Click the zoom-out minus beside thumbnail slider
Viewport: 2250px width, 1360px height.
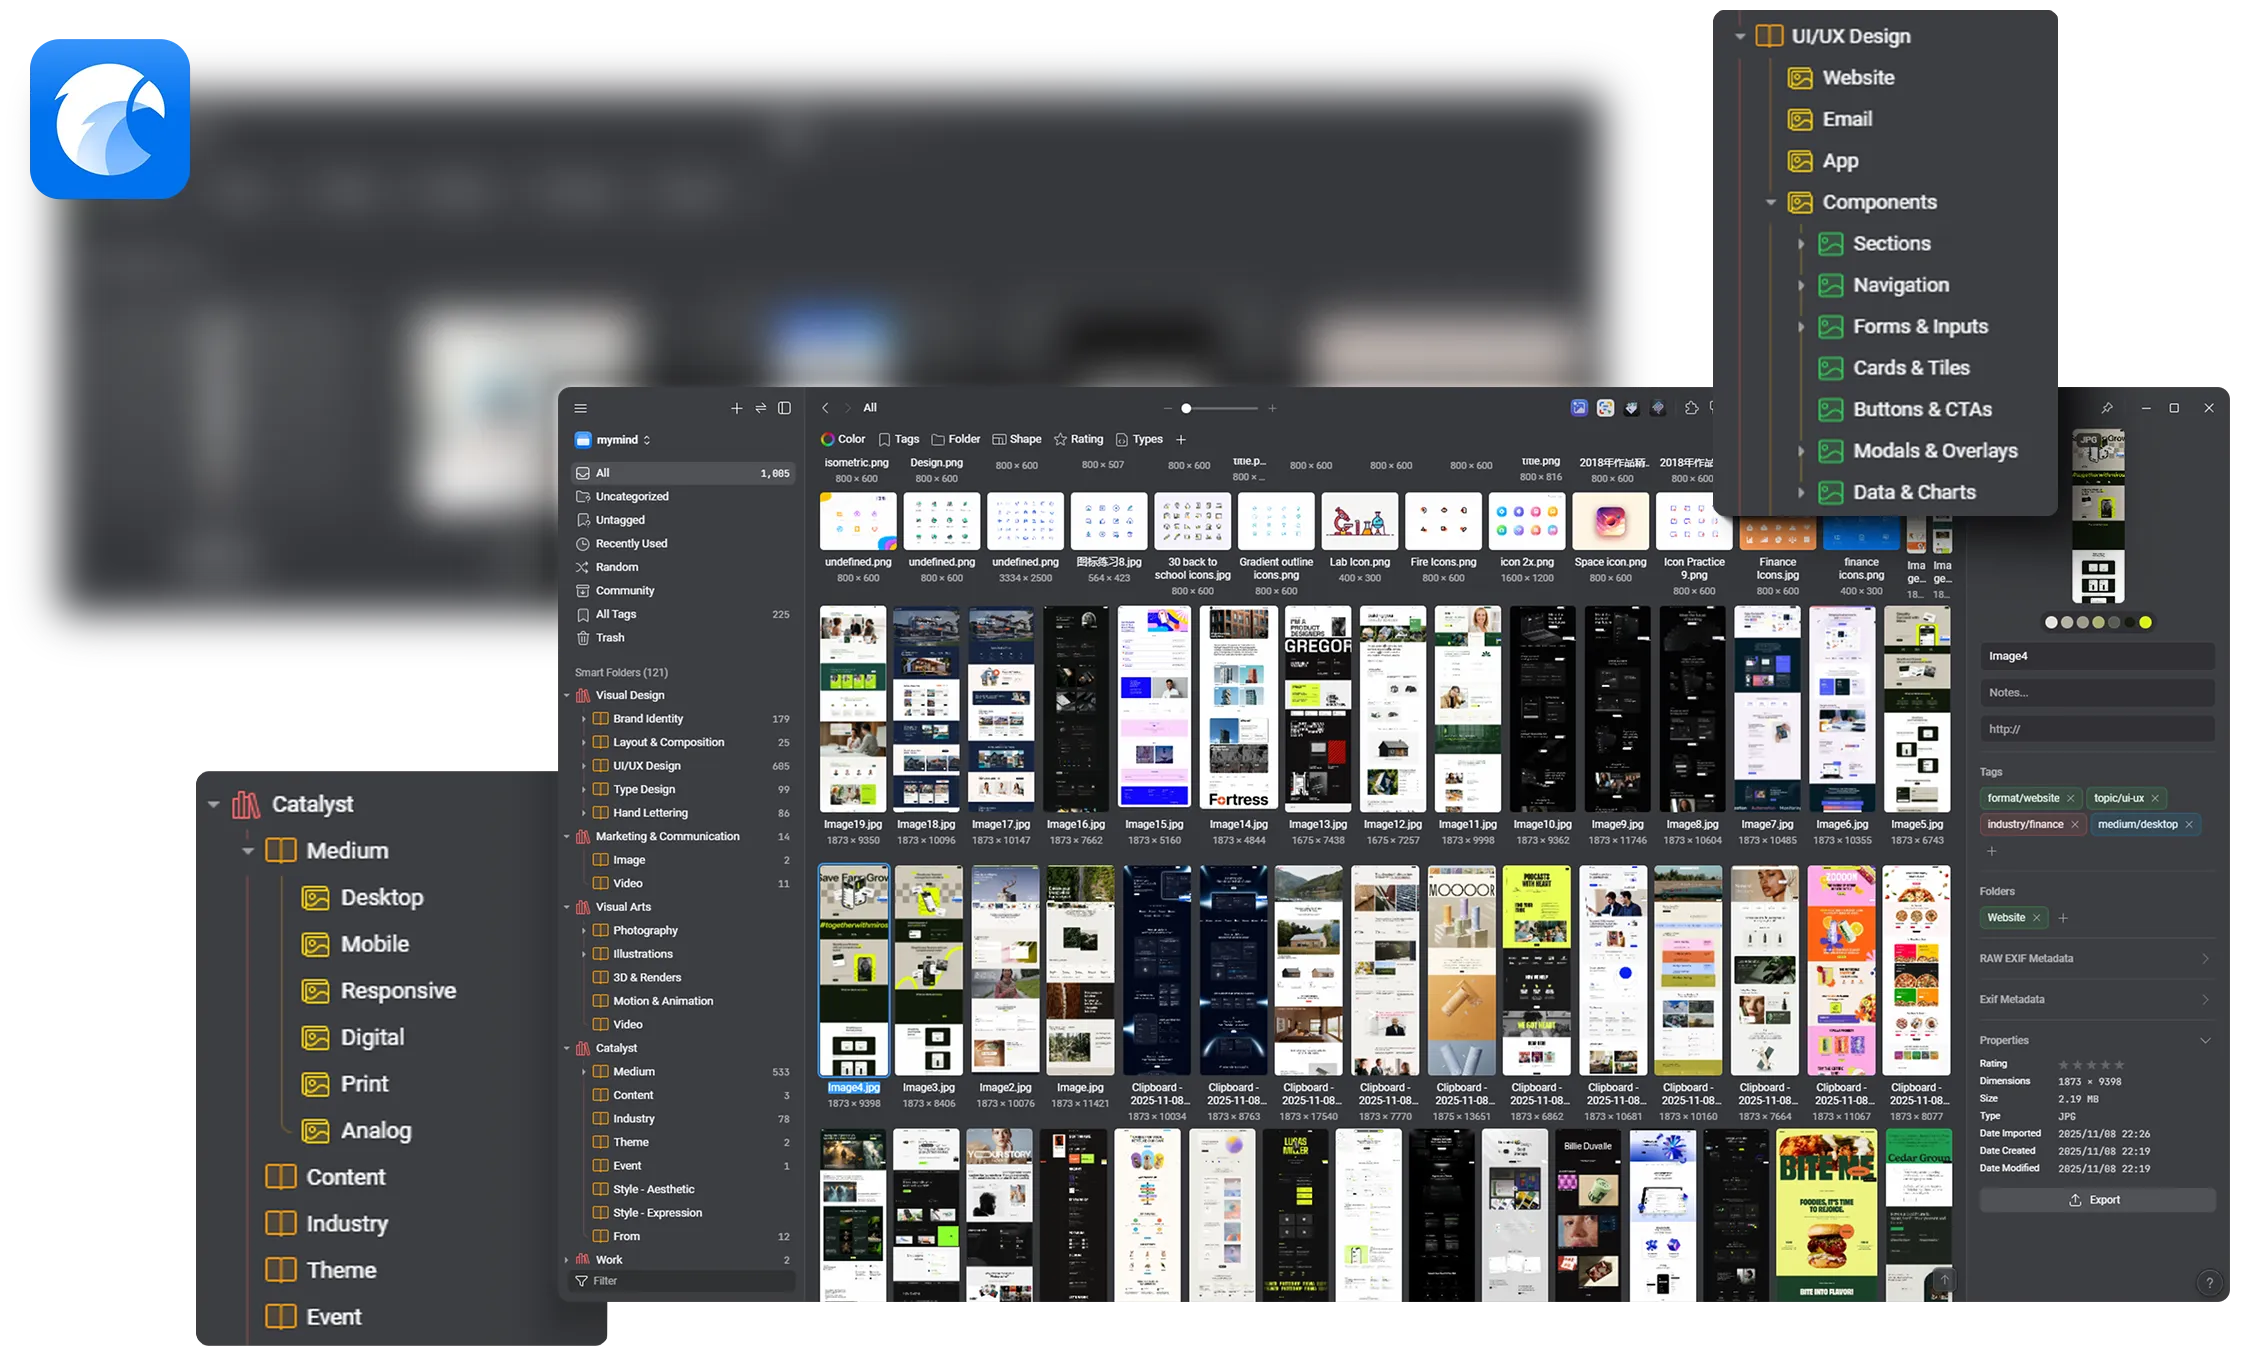[1167, 408]
